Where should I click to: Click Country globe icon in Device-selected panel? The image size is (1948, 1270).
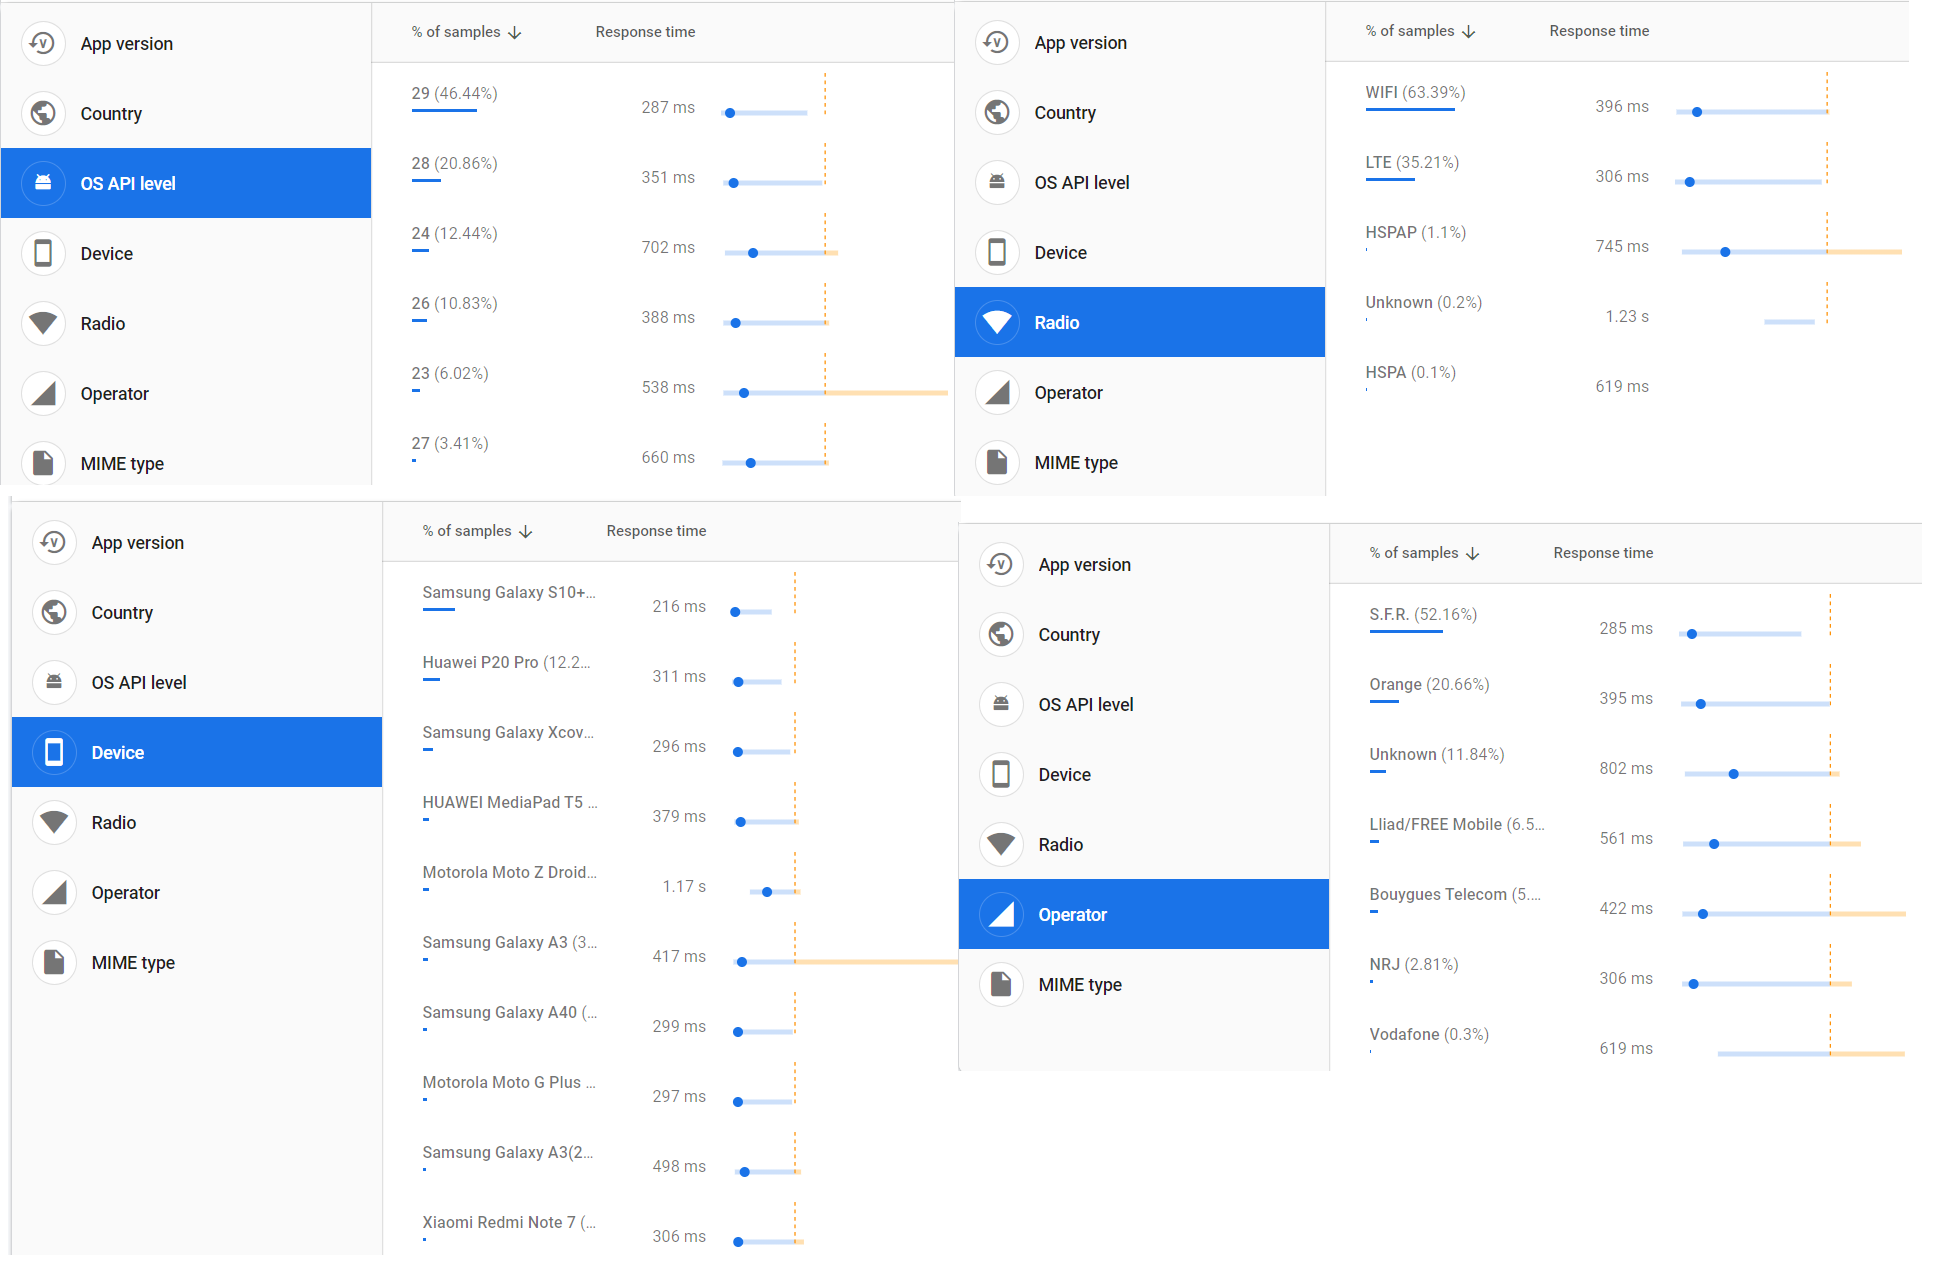click(x=54, y=612)
